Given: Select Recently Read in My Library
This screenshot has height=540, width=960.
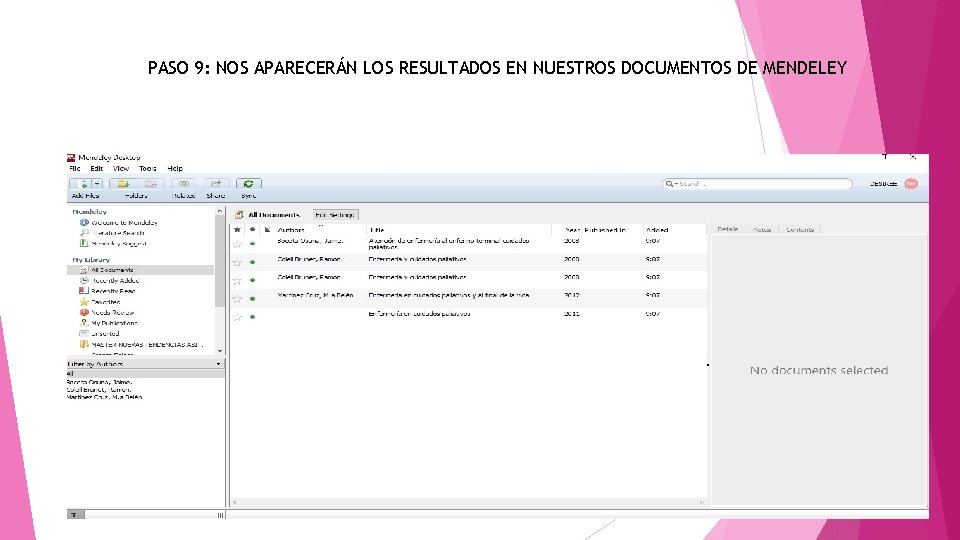Looking at the screenshot, I should [108, 291].
